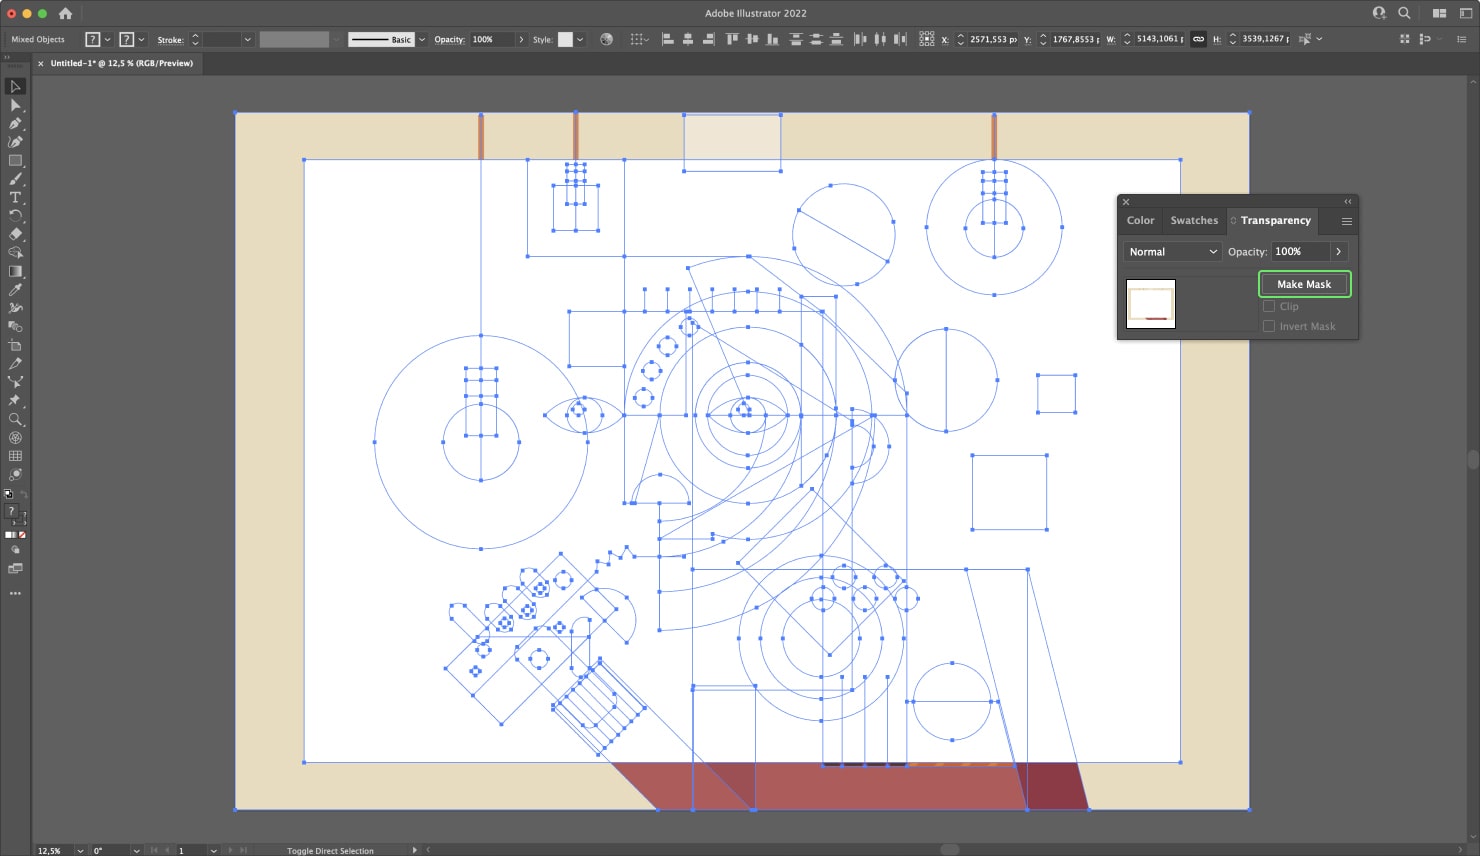Open the Transparency panel flyout menu
Image resolution: width=1480 pixels, height=856 pixels.
coord(1346,221)
